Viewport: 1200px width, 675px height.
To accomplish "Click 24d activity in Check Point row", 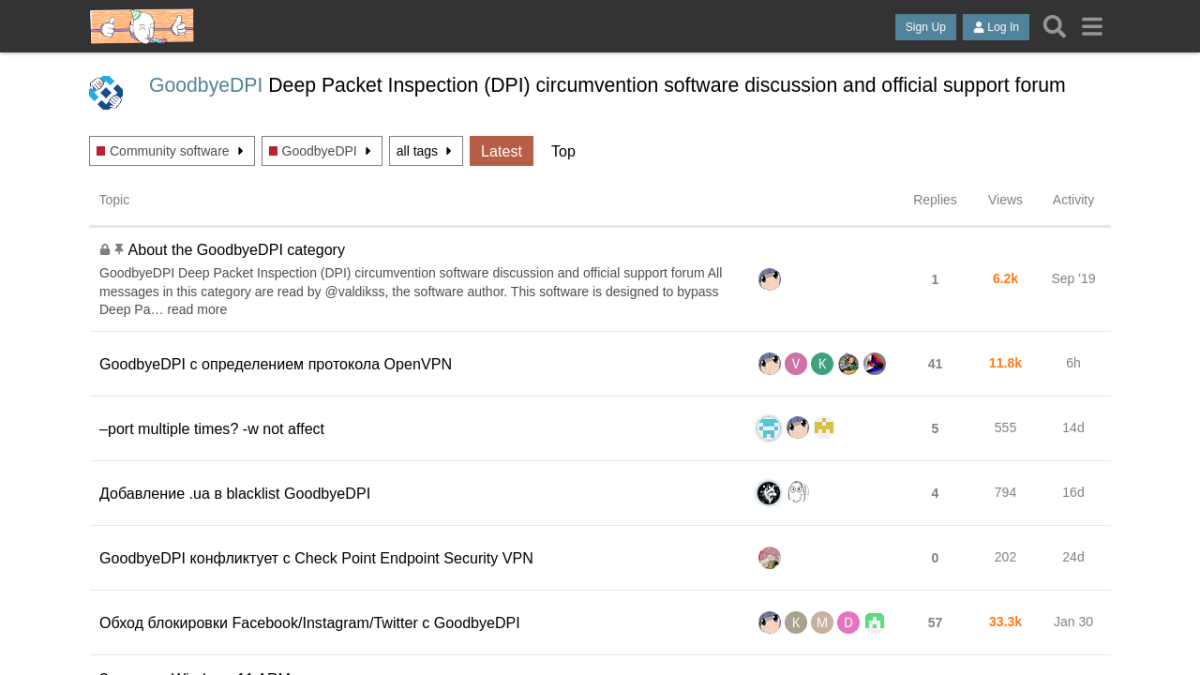I will (1073, 557).
